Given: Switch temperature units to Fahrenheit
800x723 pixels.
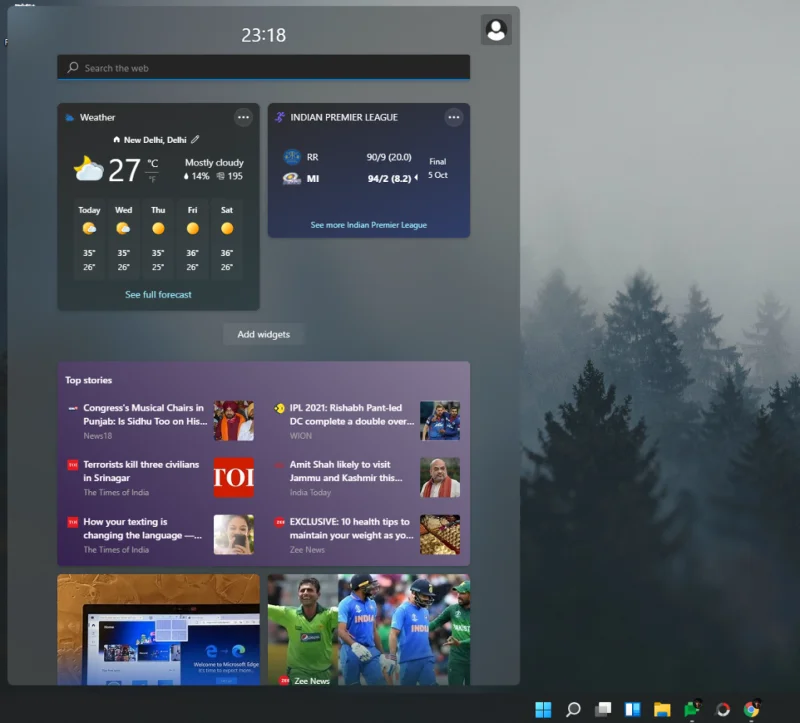Looking at the screenshot, I should 152,178.
